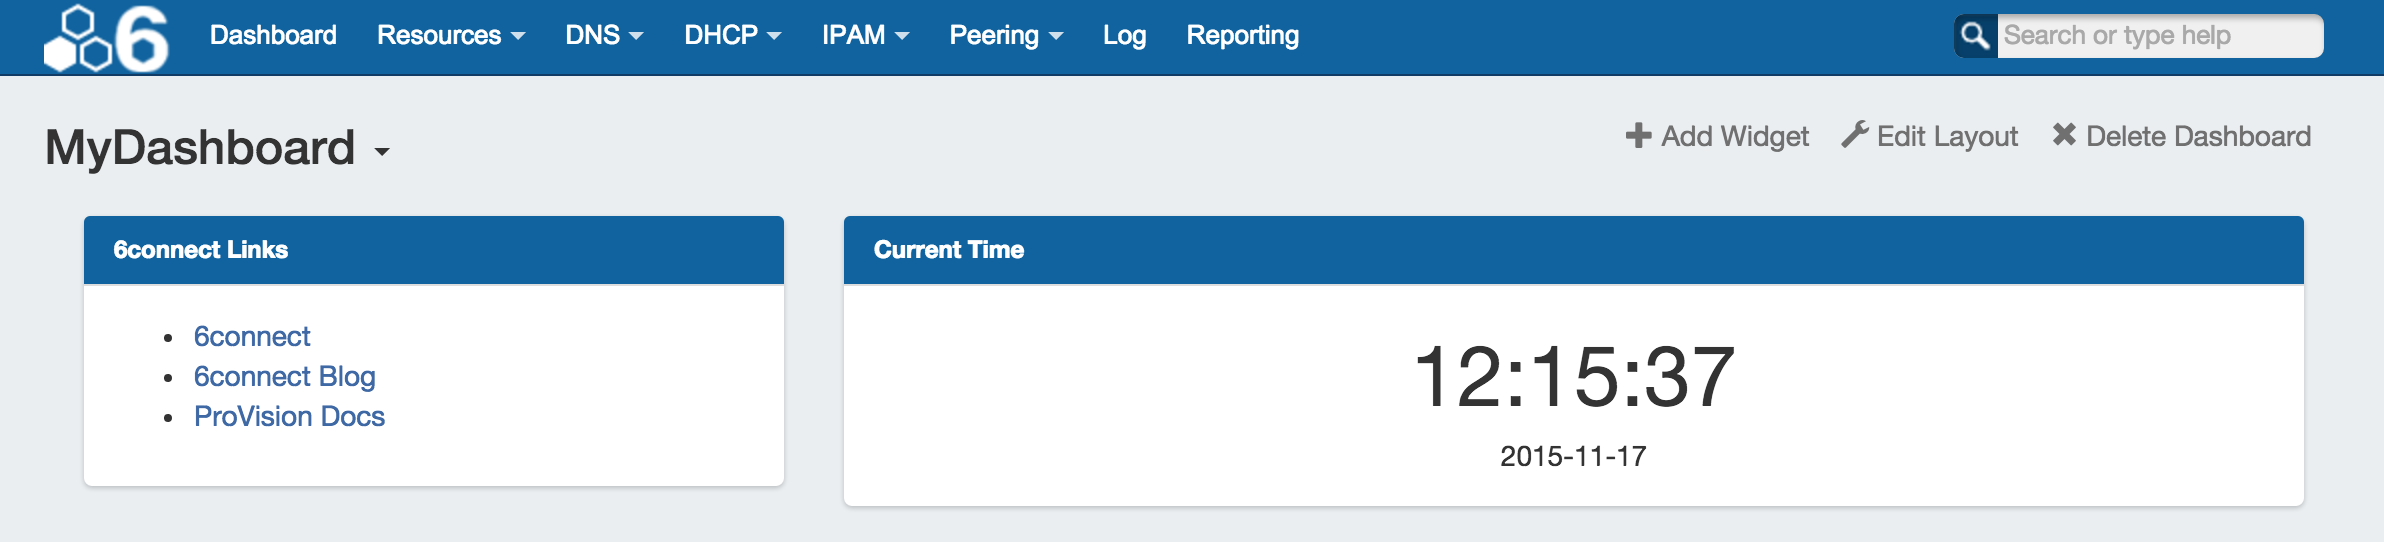Click the 6connect Links widget header
Viewport: 2384px width, 542px height.
433,250
